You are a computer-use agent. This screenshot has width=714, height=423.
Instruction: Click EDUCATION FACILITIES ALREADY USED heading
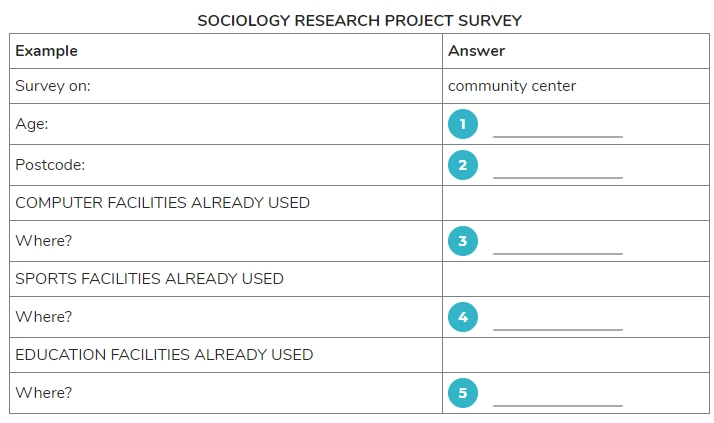click(x=164, y=355)
